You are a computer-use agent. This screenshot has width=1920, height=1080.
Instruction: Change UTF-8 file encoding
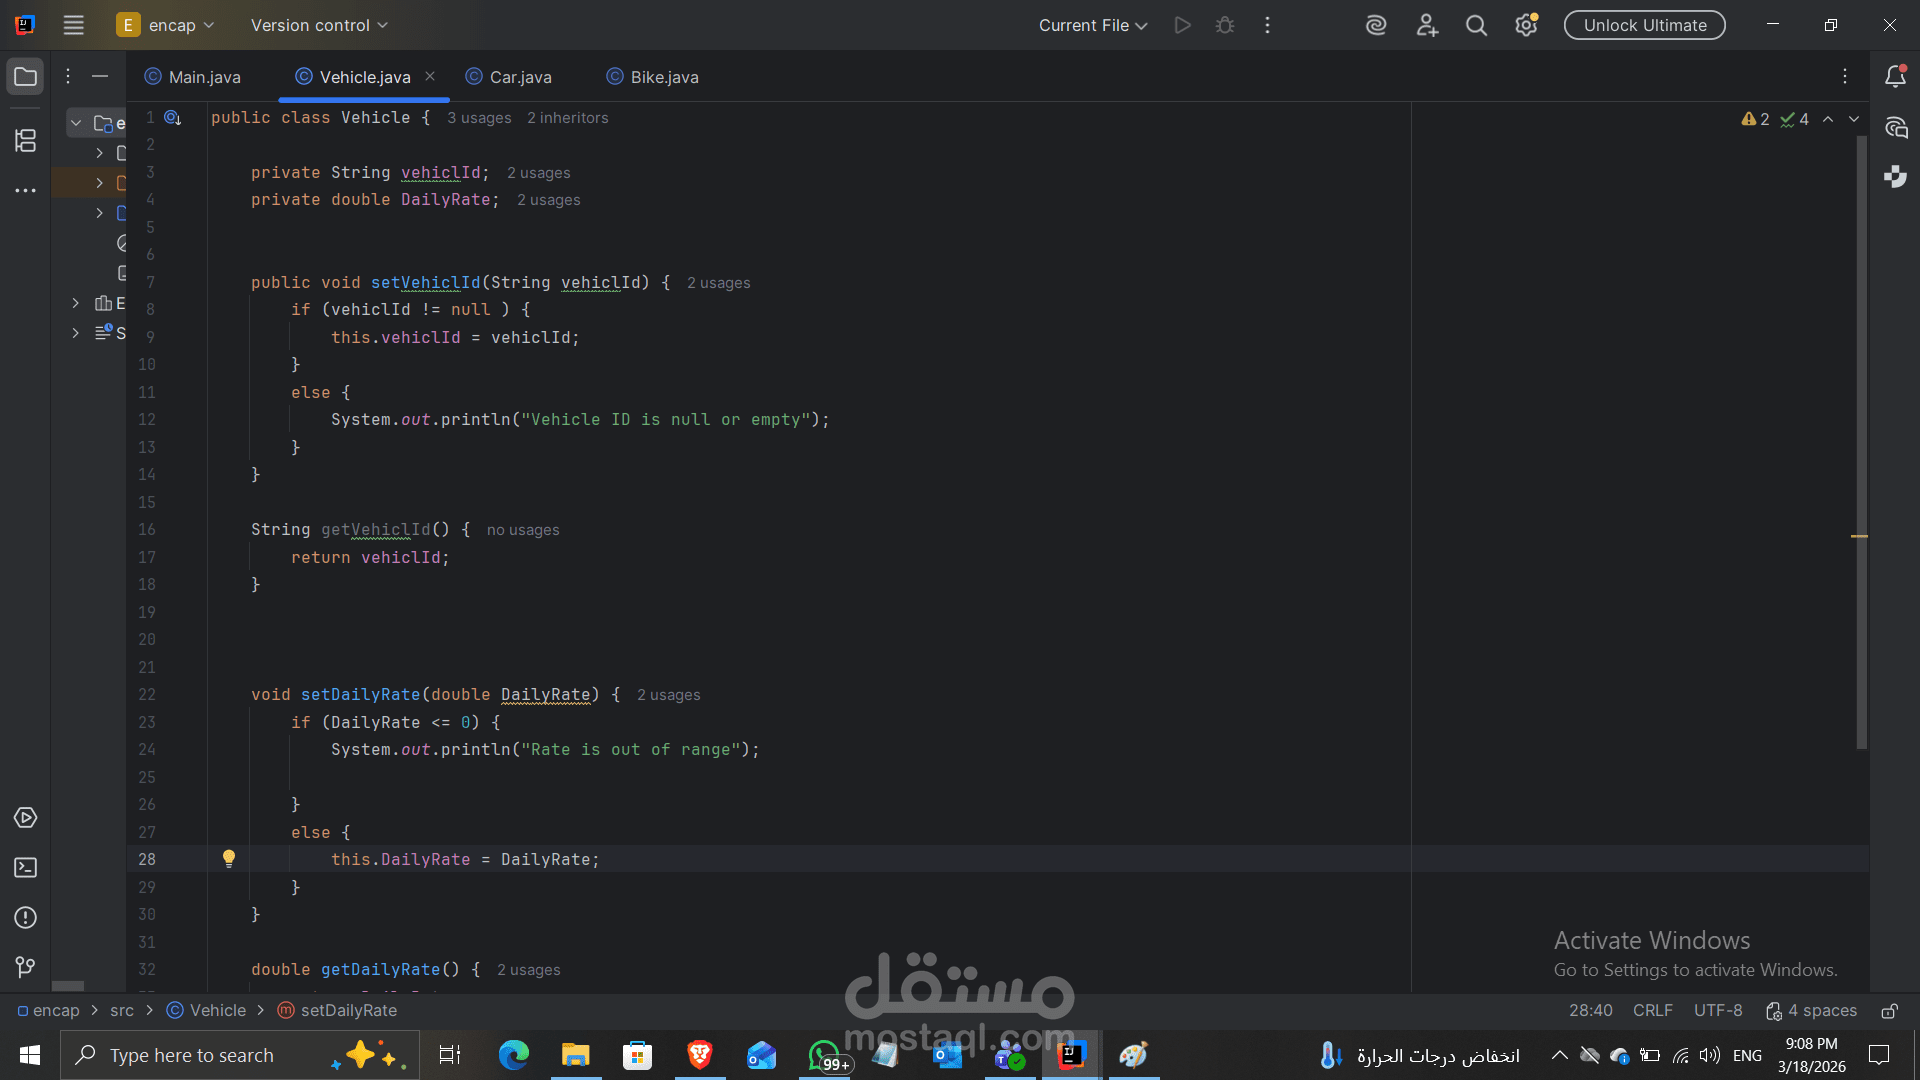pyautogui.click(x=1718, y=1011)
